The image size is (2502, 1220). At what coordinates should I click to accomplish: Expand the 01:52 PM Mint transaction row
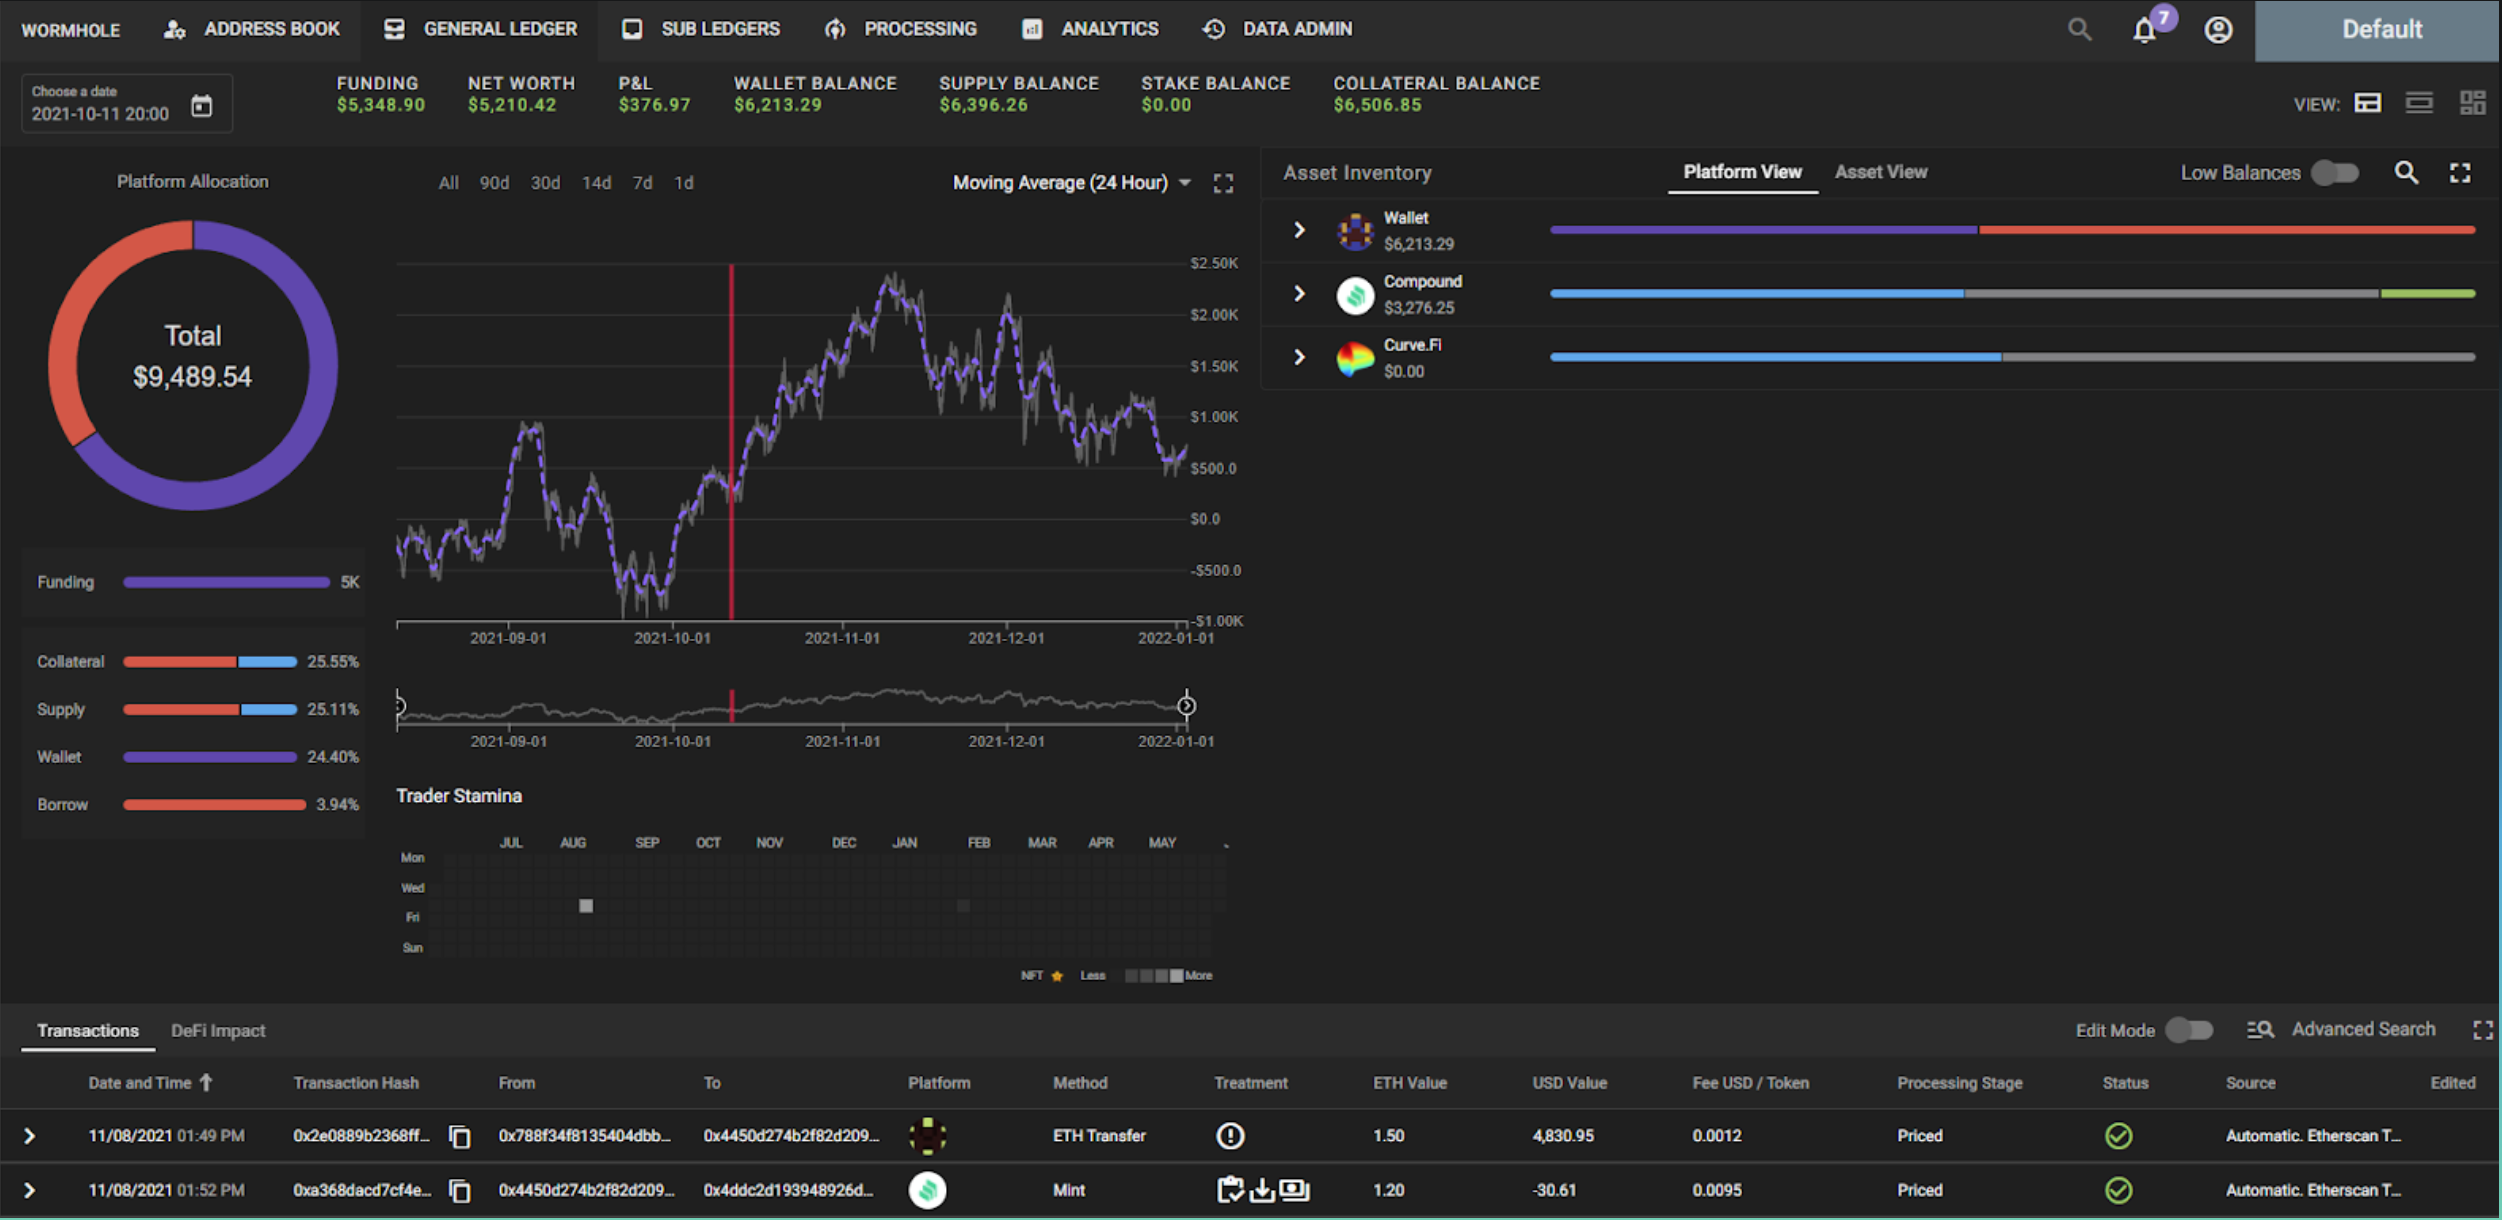point(29,1190)
